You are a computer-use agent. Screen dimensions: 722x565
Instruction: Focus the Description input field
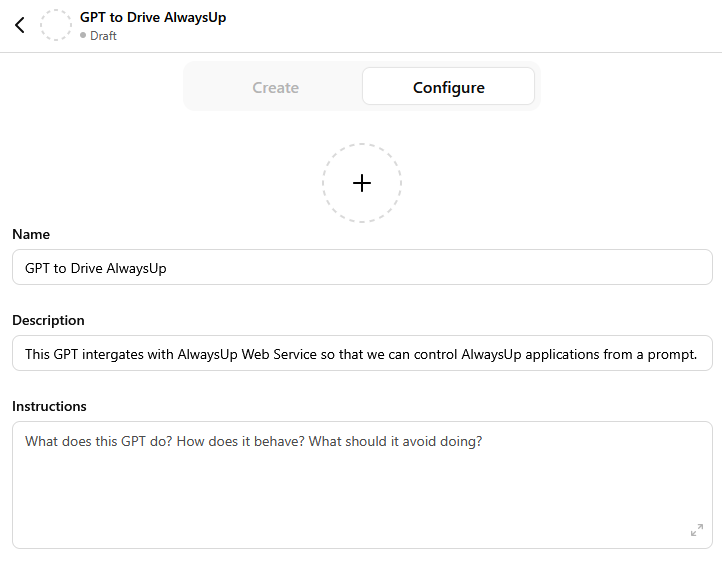pyautogui.click(x=362, y=354)
